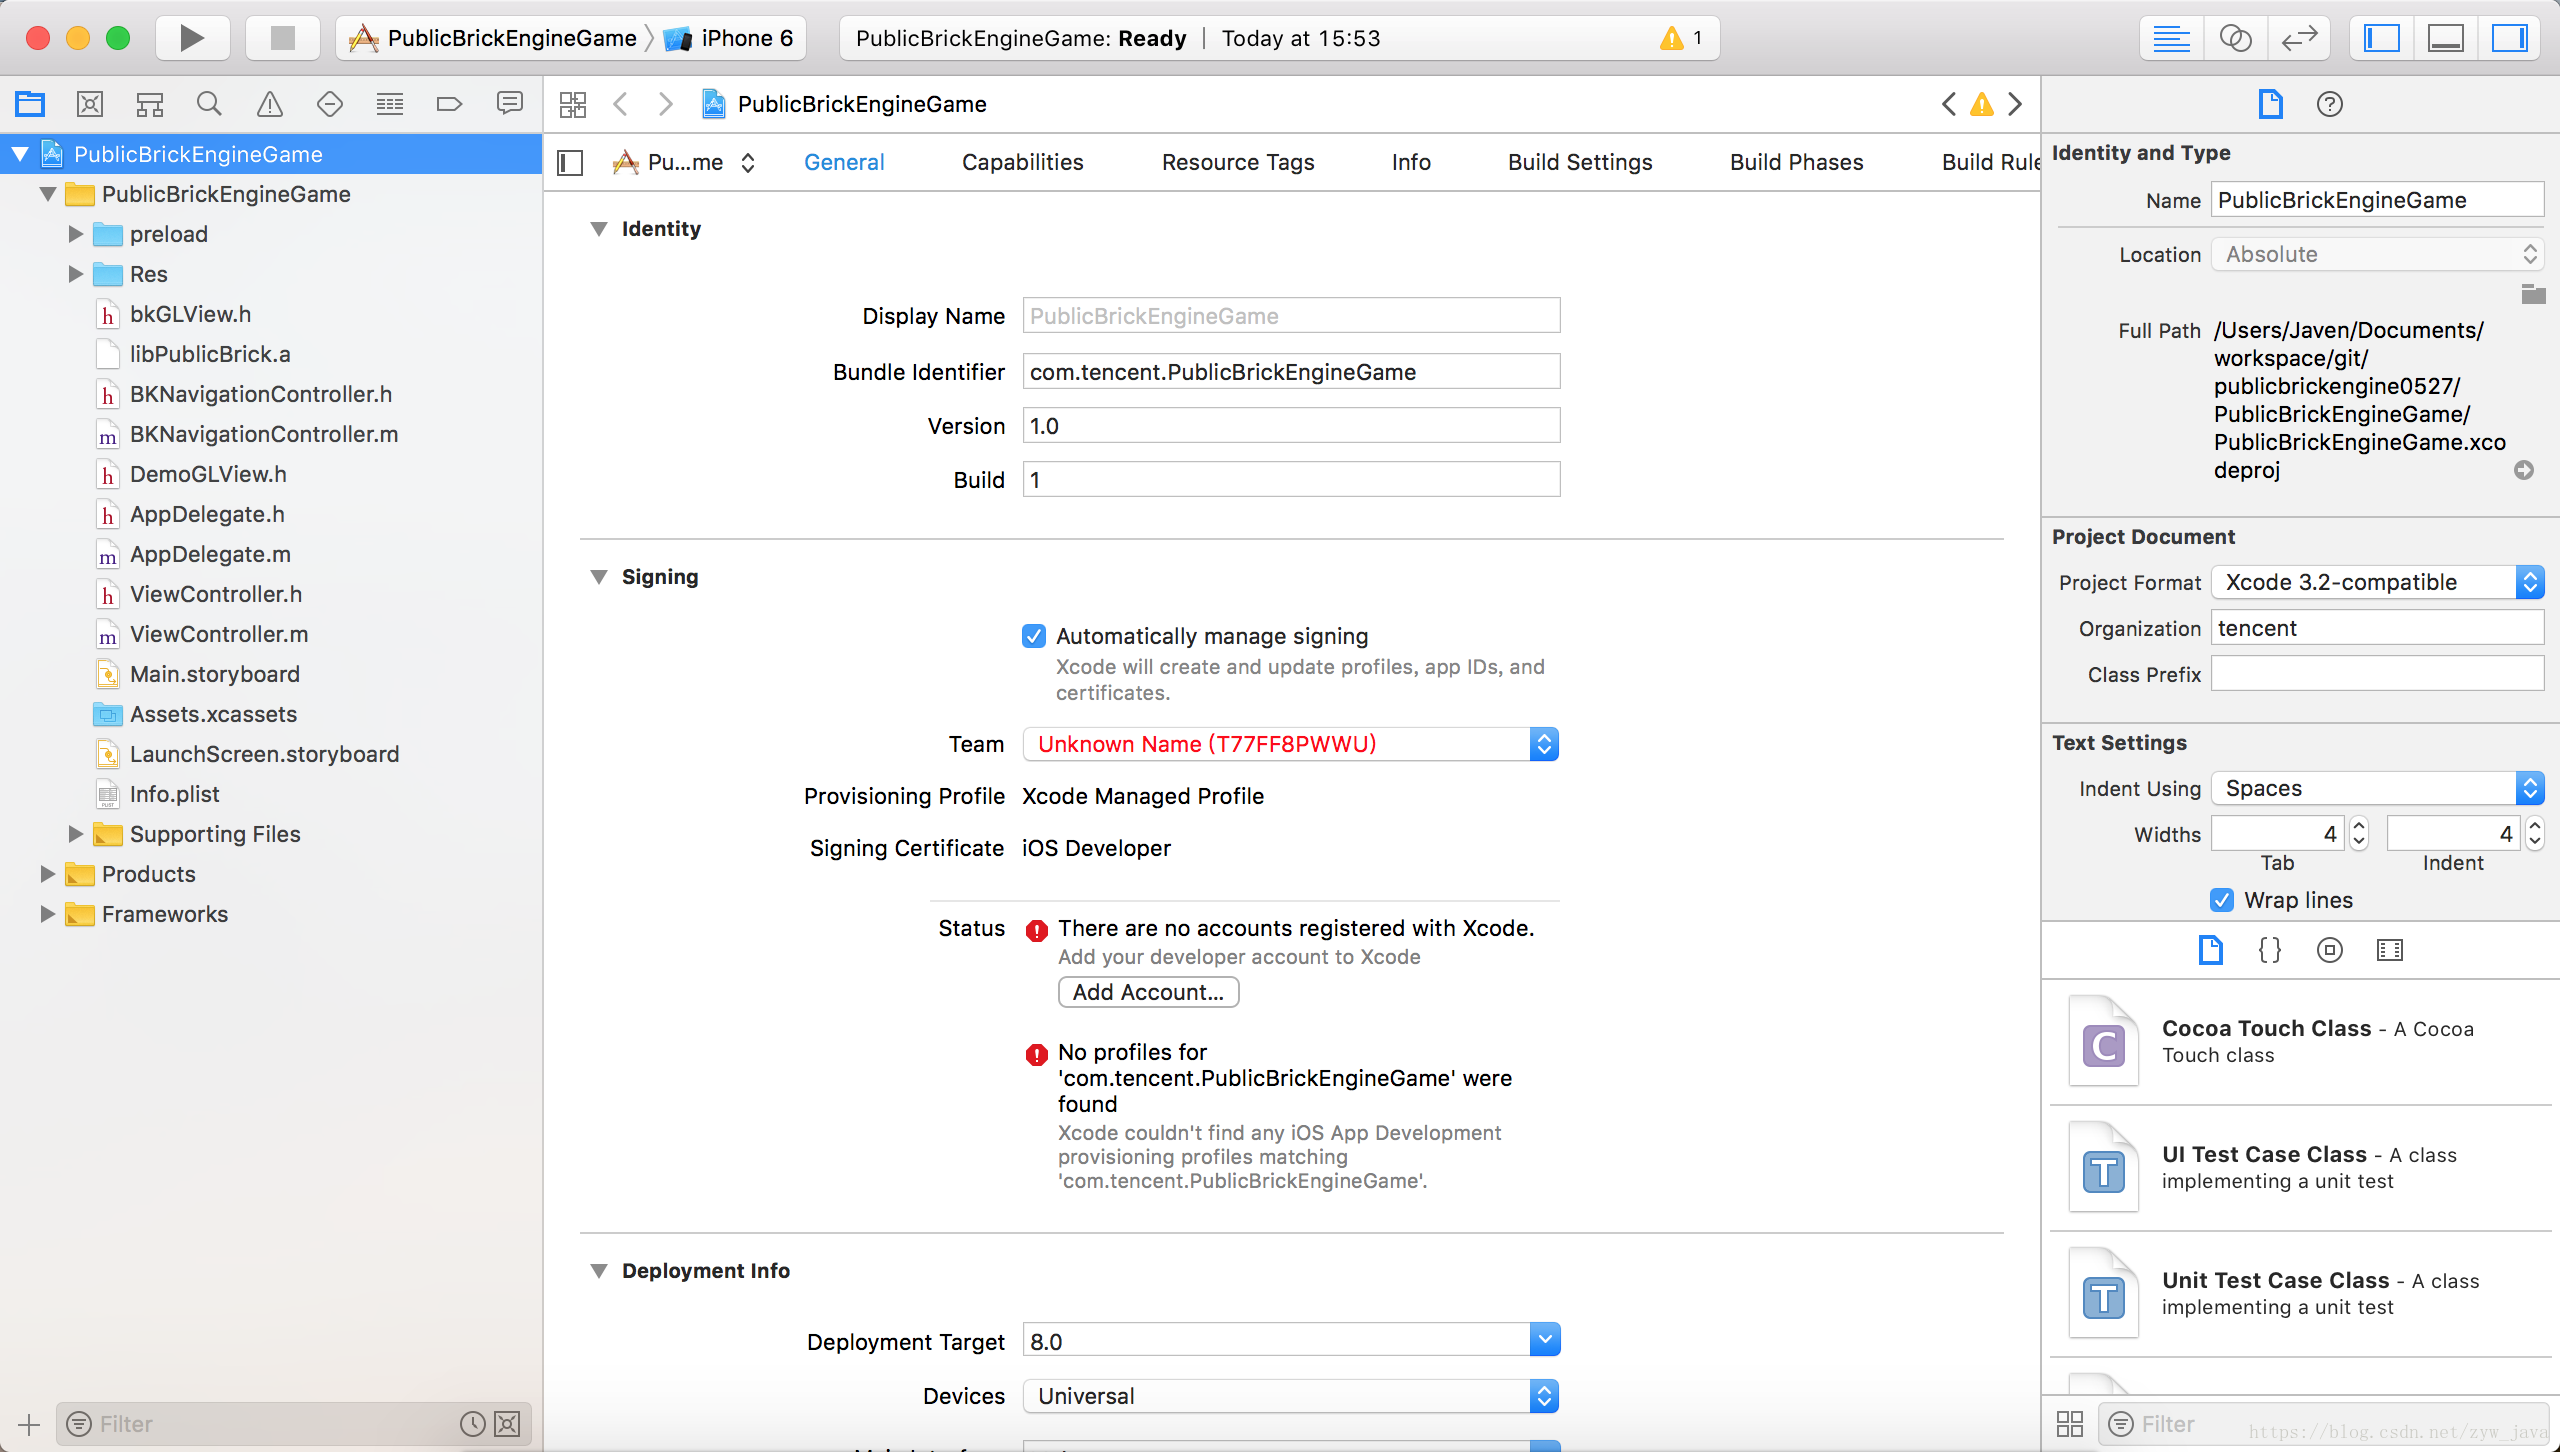Image resolution: width=2560 pixels, height=1452 pixels.
Task: Switch to the Capabilities tab
Action: (1022, 162)
